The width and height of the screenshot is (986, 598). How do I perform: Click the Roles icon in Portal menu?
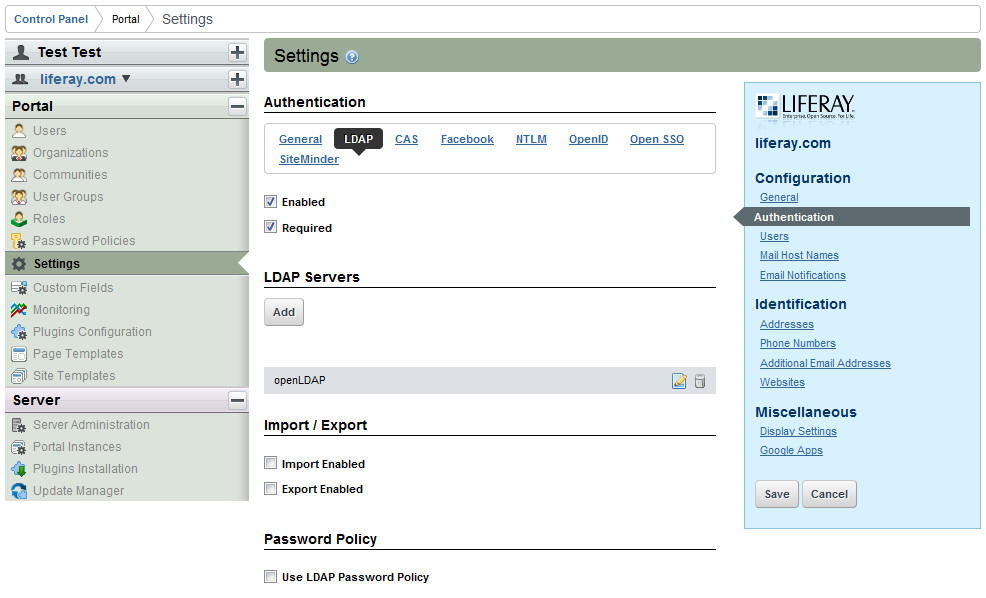pyautogui.click(x=18, y=219)
